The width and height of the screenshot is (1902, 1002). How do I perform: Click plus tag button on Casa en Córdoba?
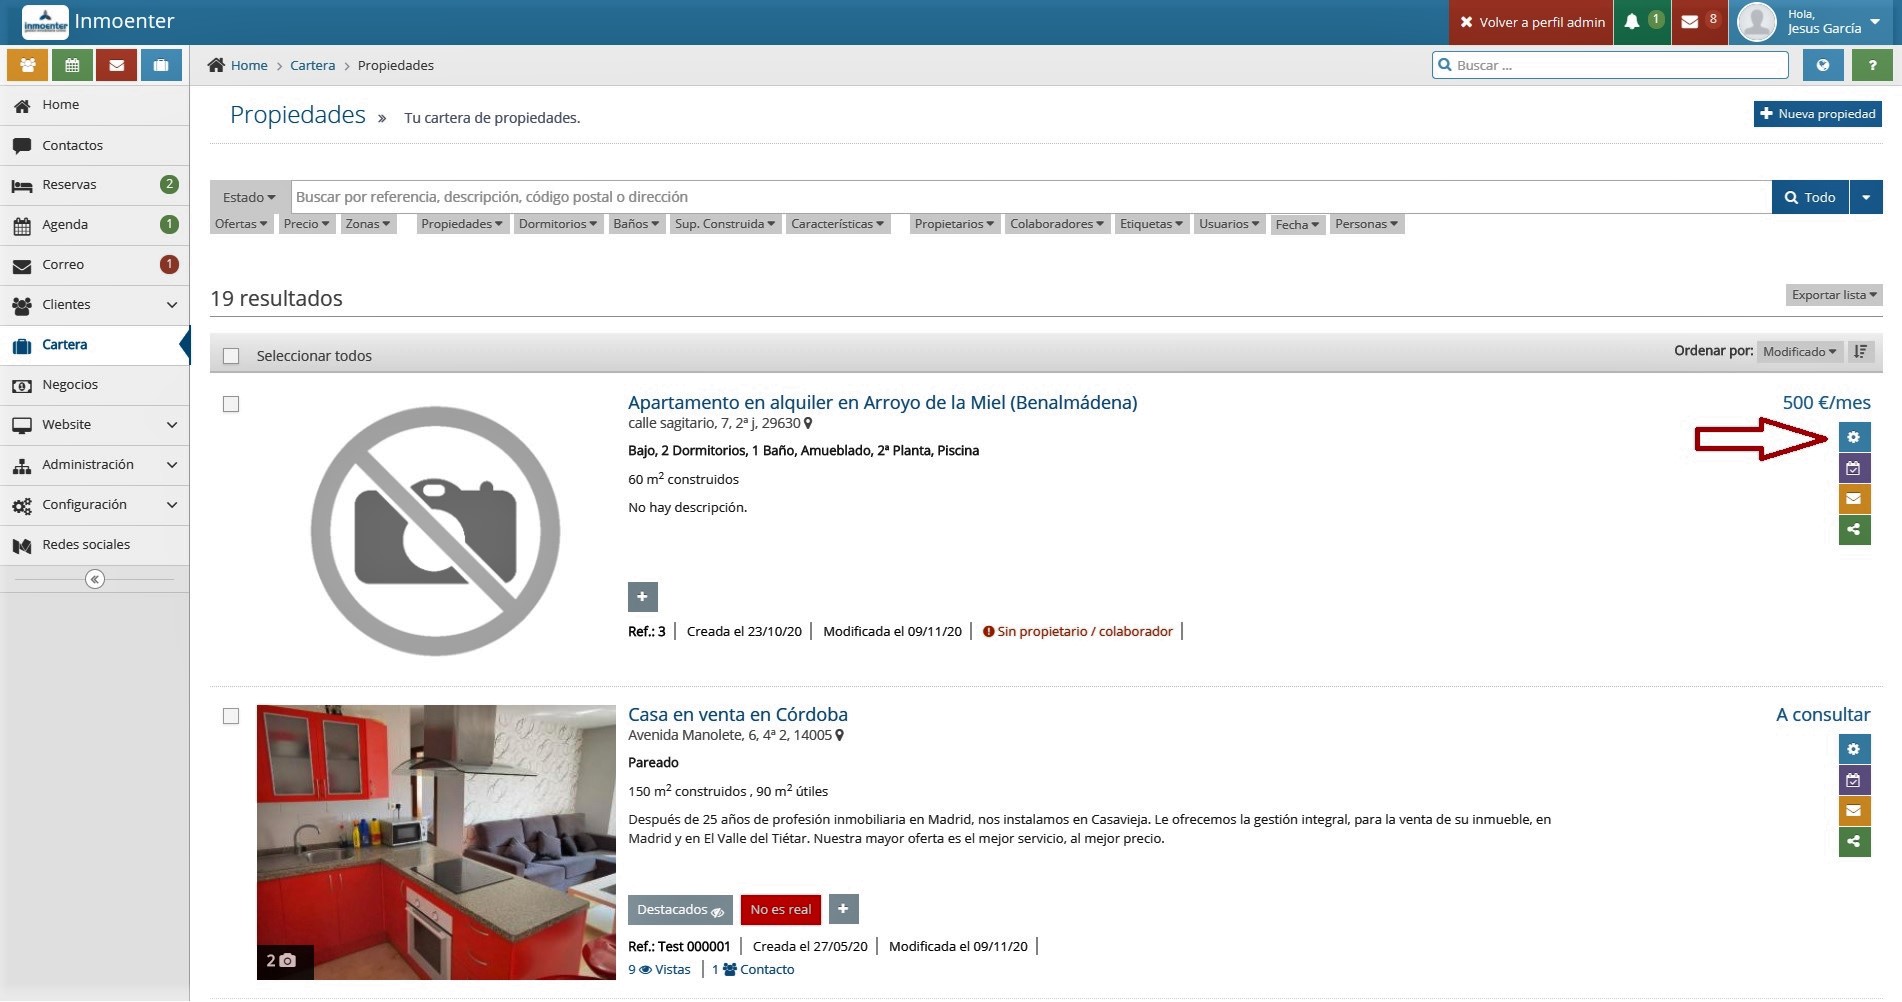point(844,909)
